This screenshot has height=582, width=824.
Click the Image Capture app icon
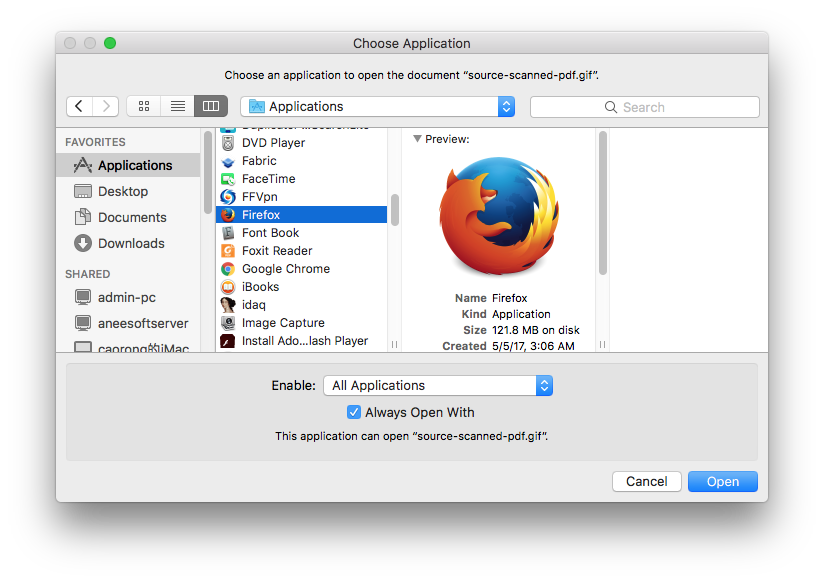[x=228, y=323]
